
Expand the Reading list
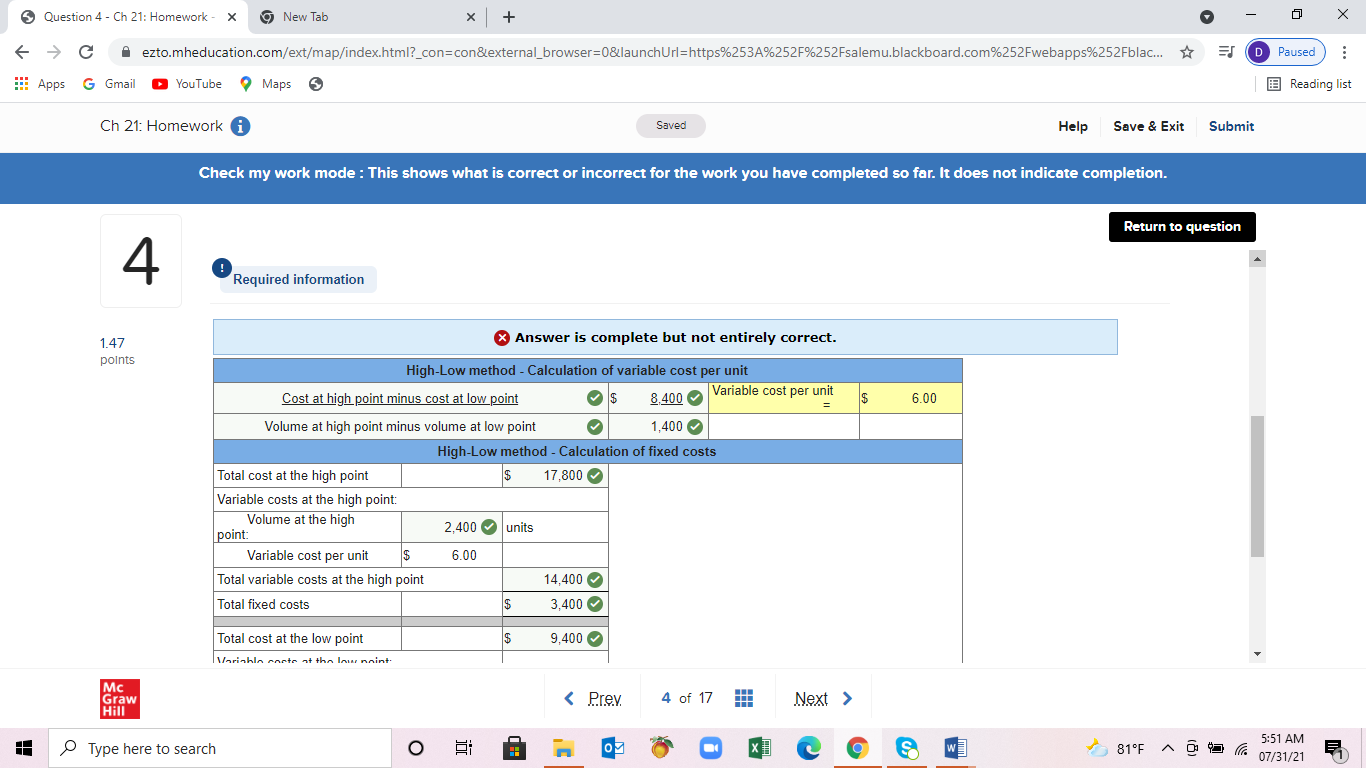(1308, 84)
